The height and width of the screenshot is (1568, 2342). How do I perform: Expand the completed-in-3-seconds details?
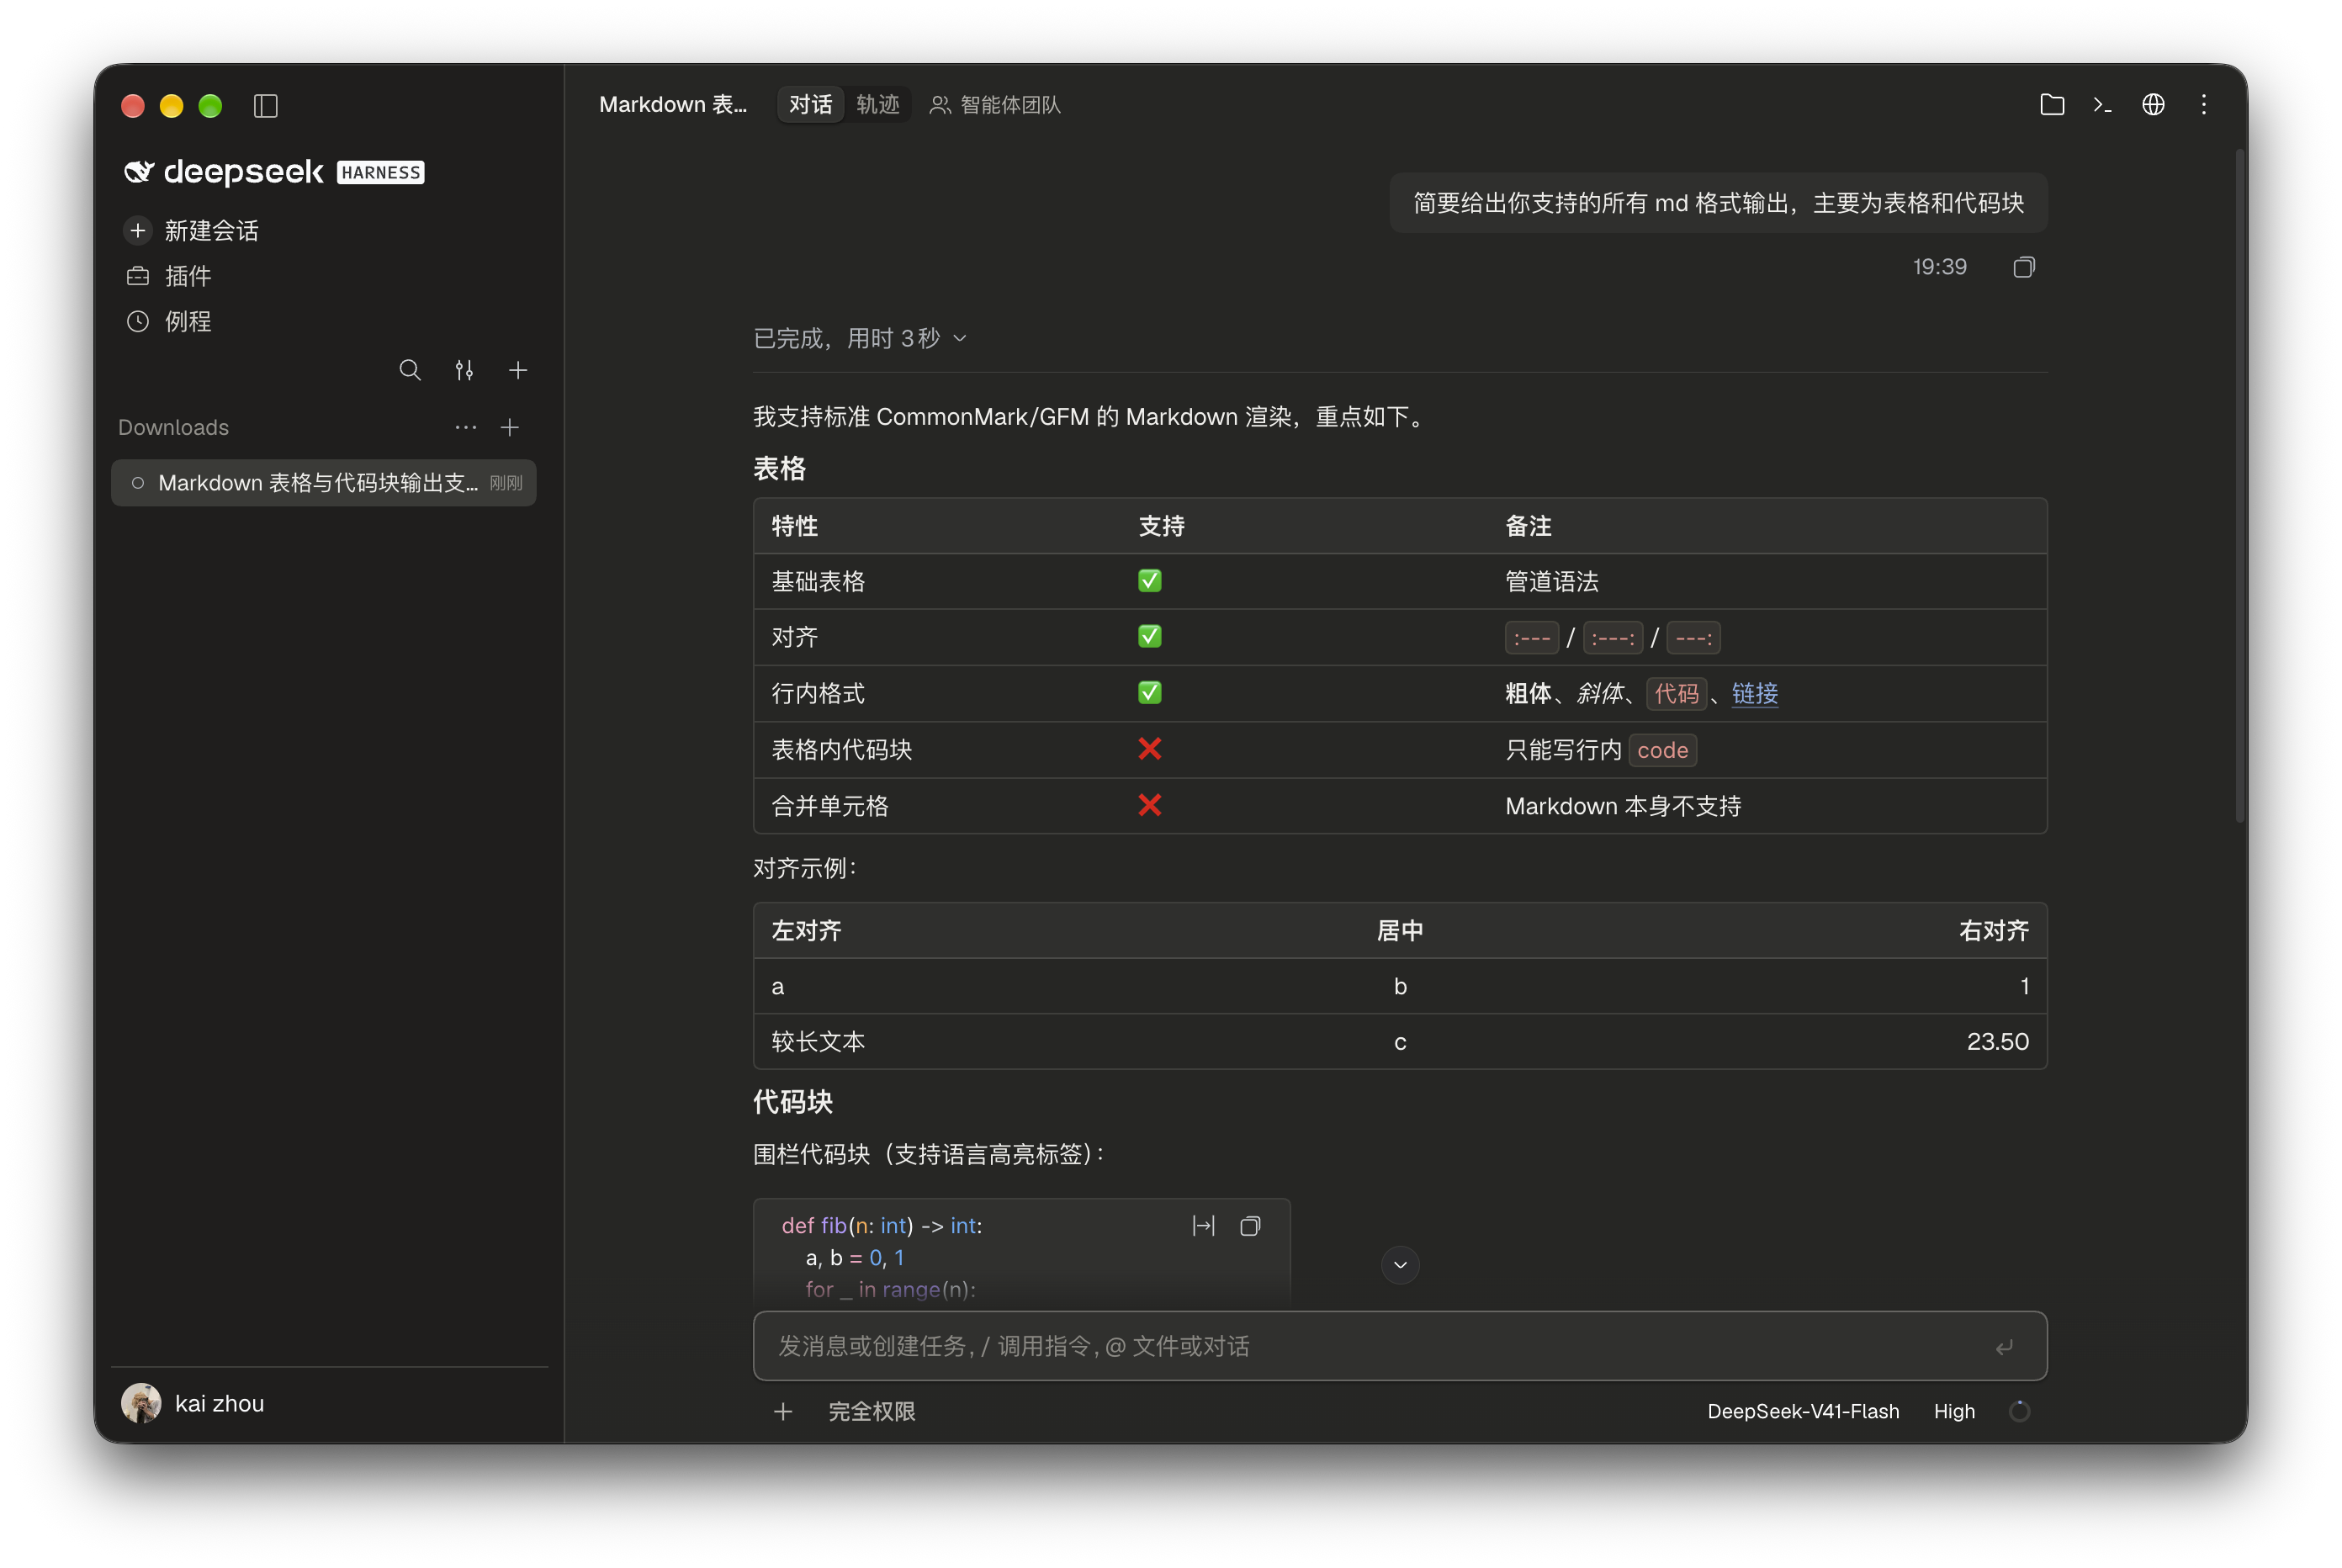(x=861, y=338)
